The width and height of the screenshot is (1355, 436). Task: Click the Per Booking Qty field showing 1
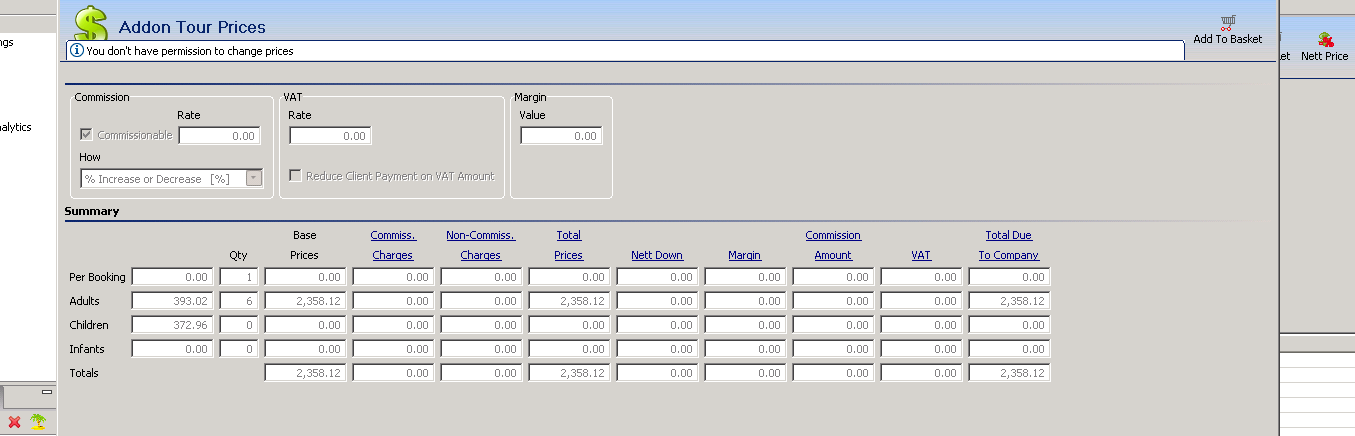[x=238, y=277]
